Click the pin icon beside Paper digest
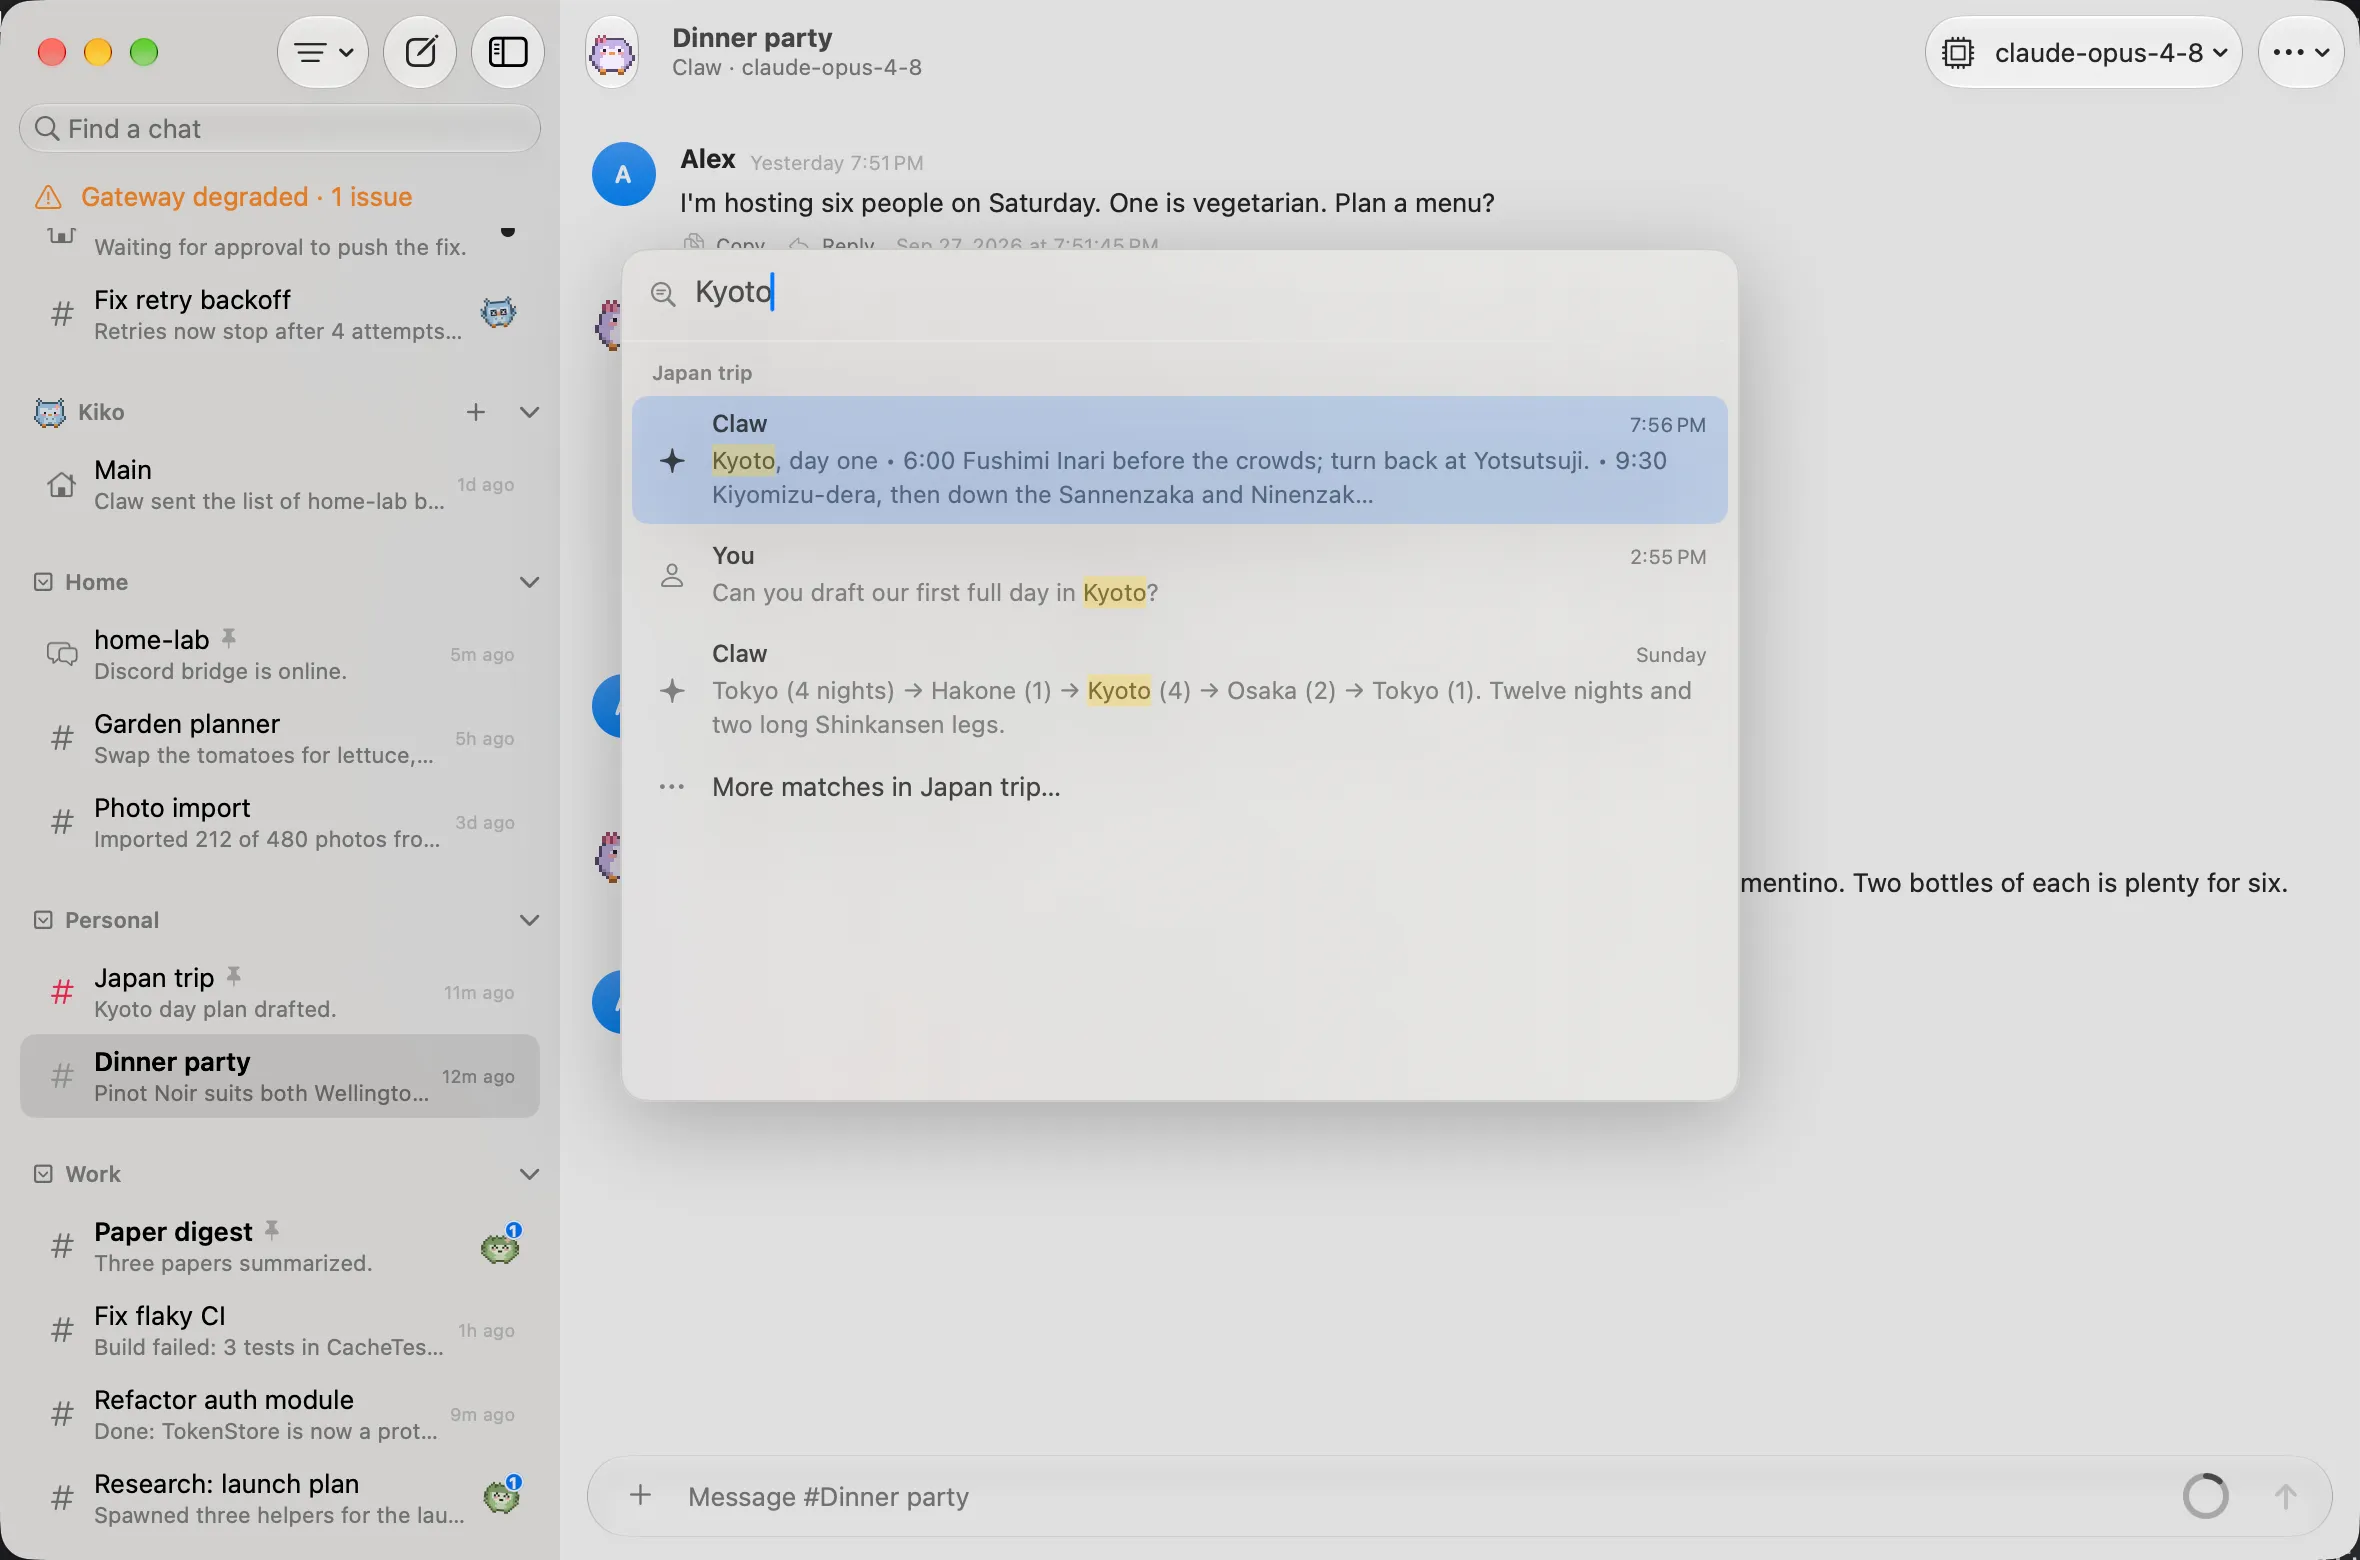 tap(272, 1230)
